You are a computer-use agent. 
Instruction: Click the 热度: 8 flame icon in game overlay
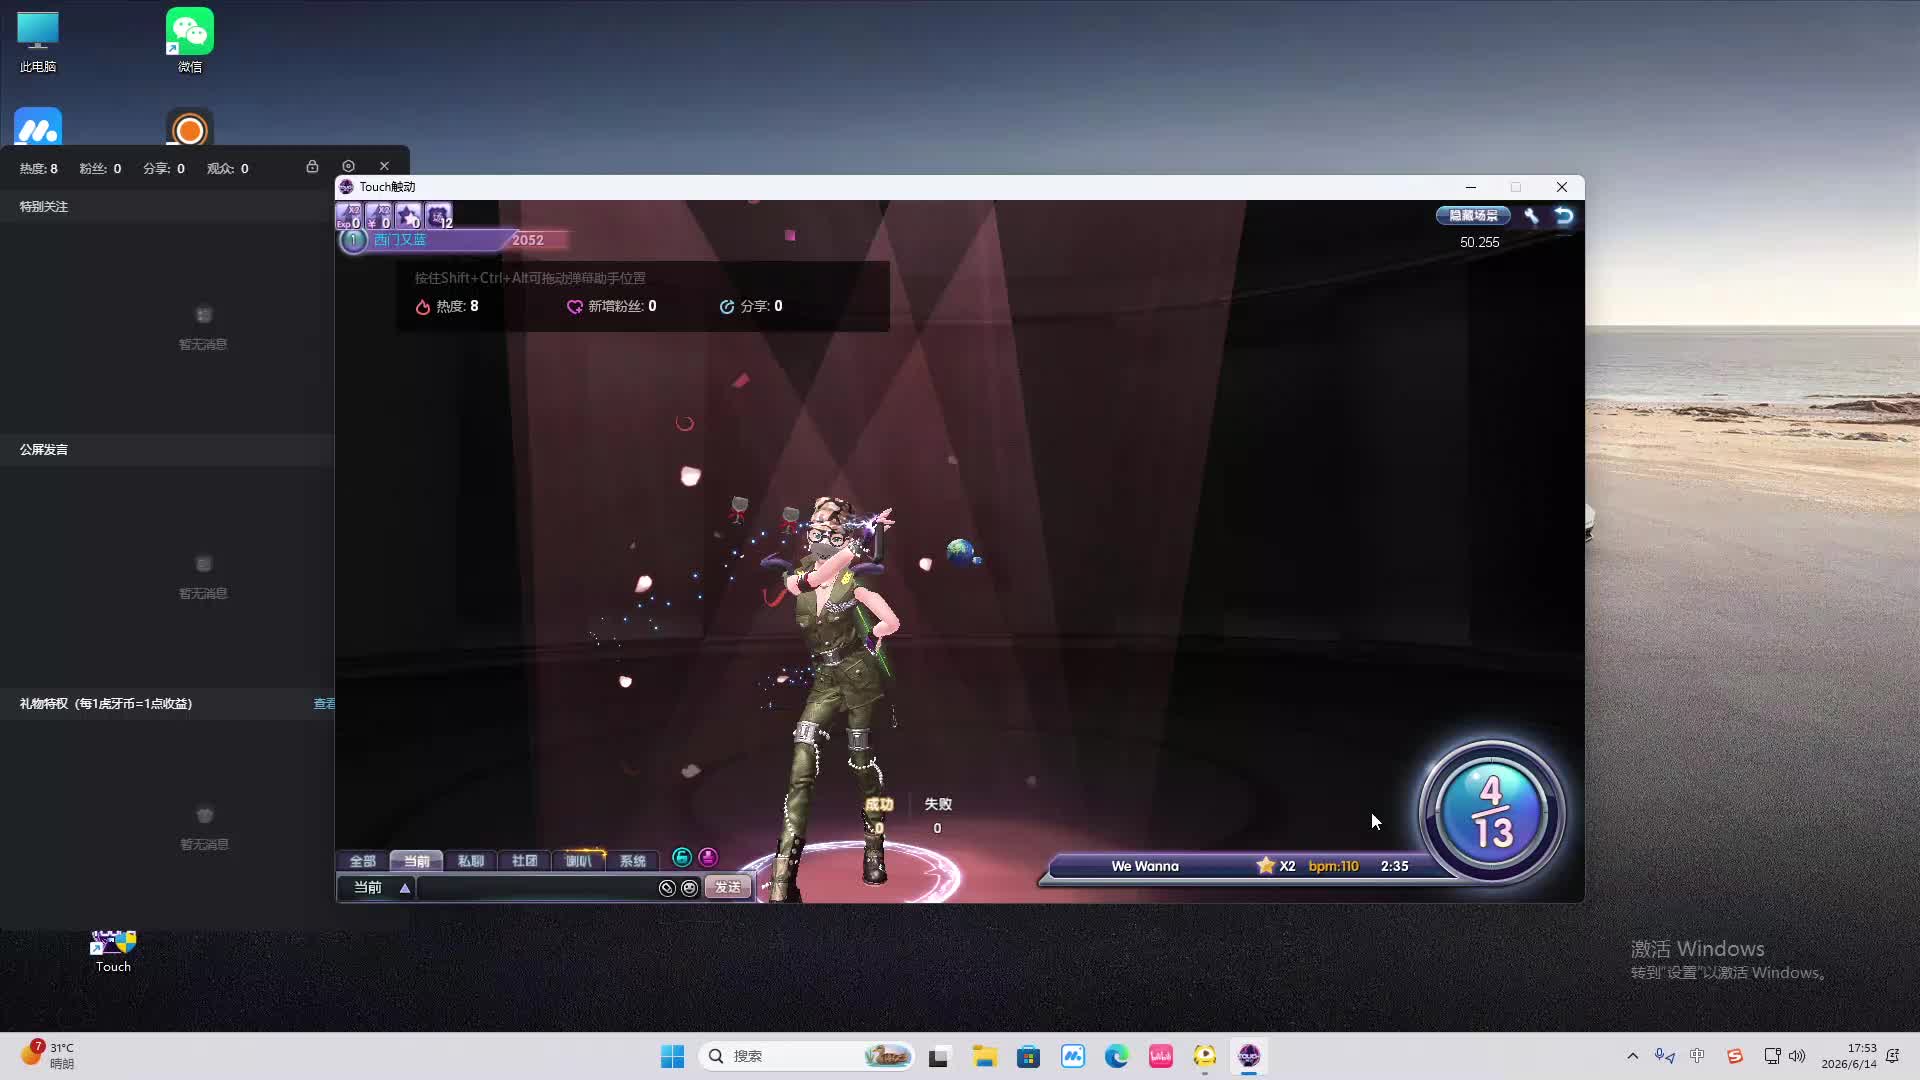(x=422, y=307)
